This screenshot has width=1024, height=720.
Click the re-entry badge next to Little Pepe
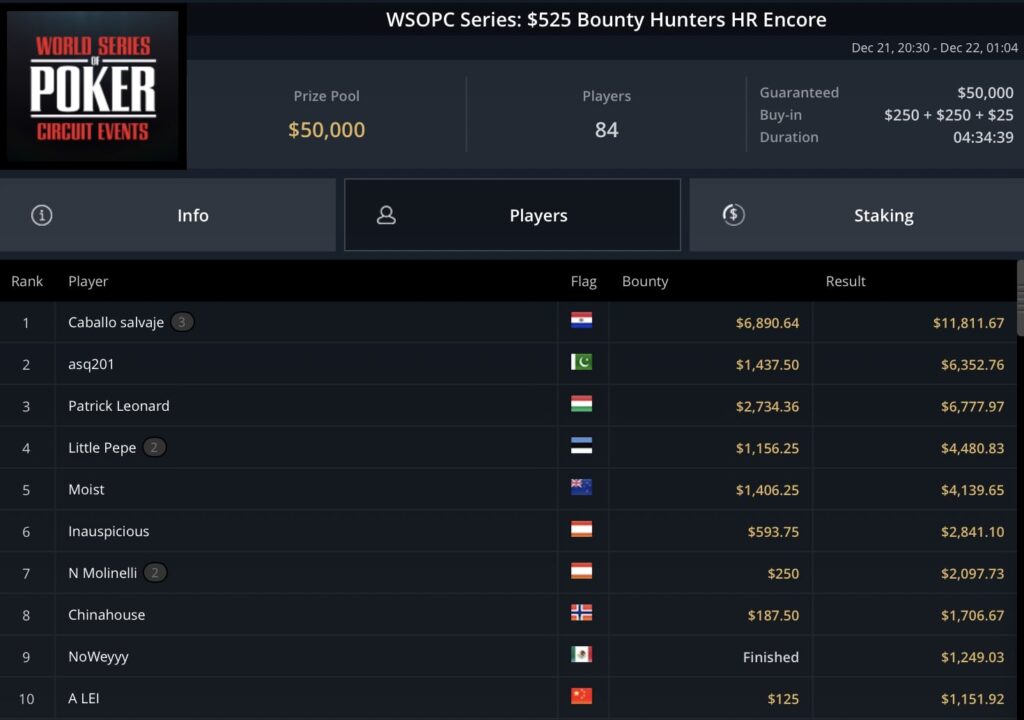point(154,448)
